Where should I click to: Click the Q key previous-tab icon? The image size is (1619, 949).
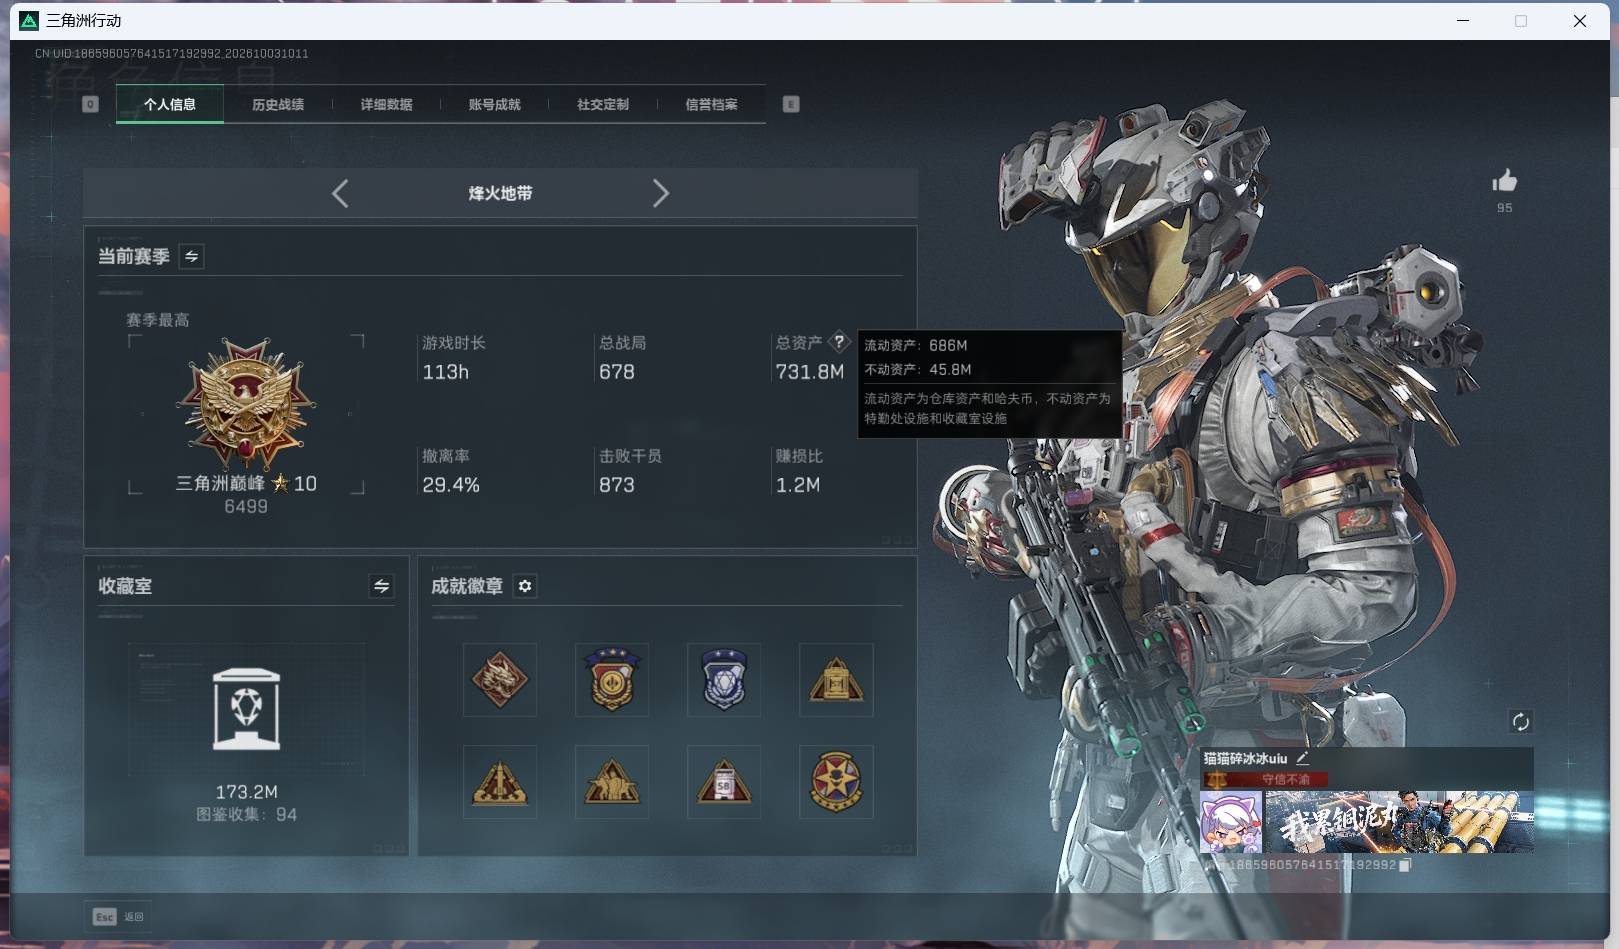[90, 104]
